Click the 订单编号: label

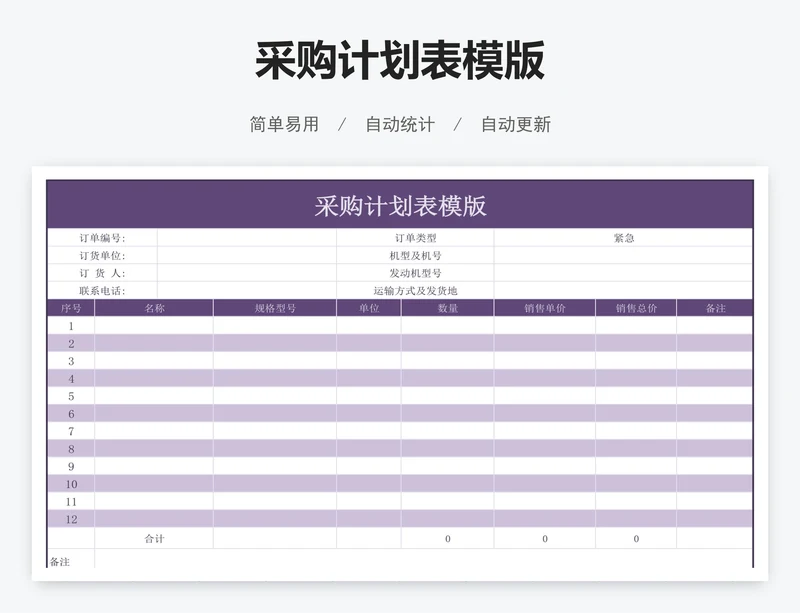coord(102,238)
